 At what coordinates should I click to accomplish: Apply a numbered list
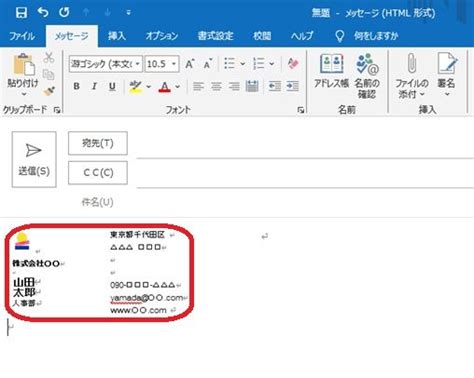tap(258, 63)
